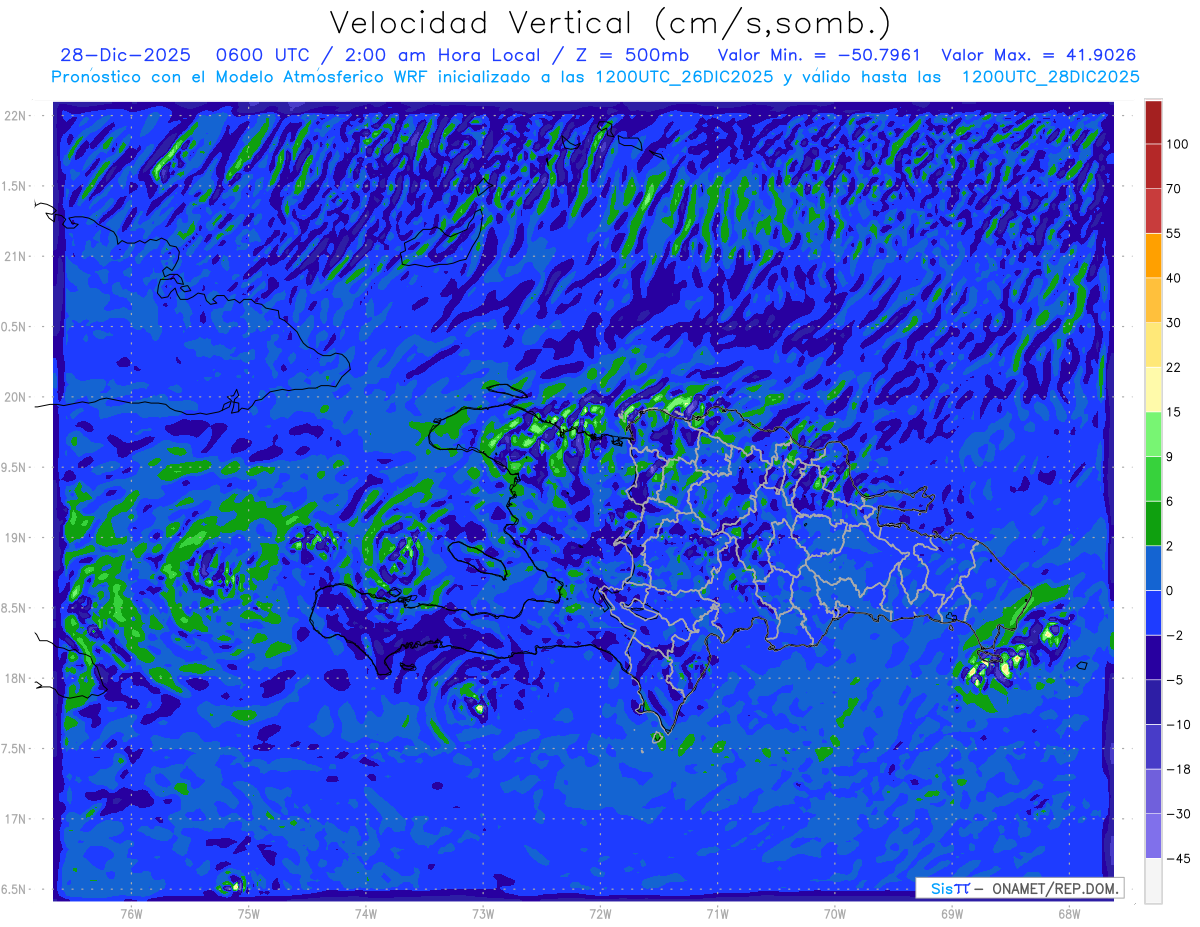Click valid-until time "1200UTC_28DIC2025"
Viewport: 1200px width, 927px height.
(1050, 76)
